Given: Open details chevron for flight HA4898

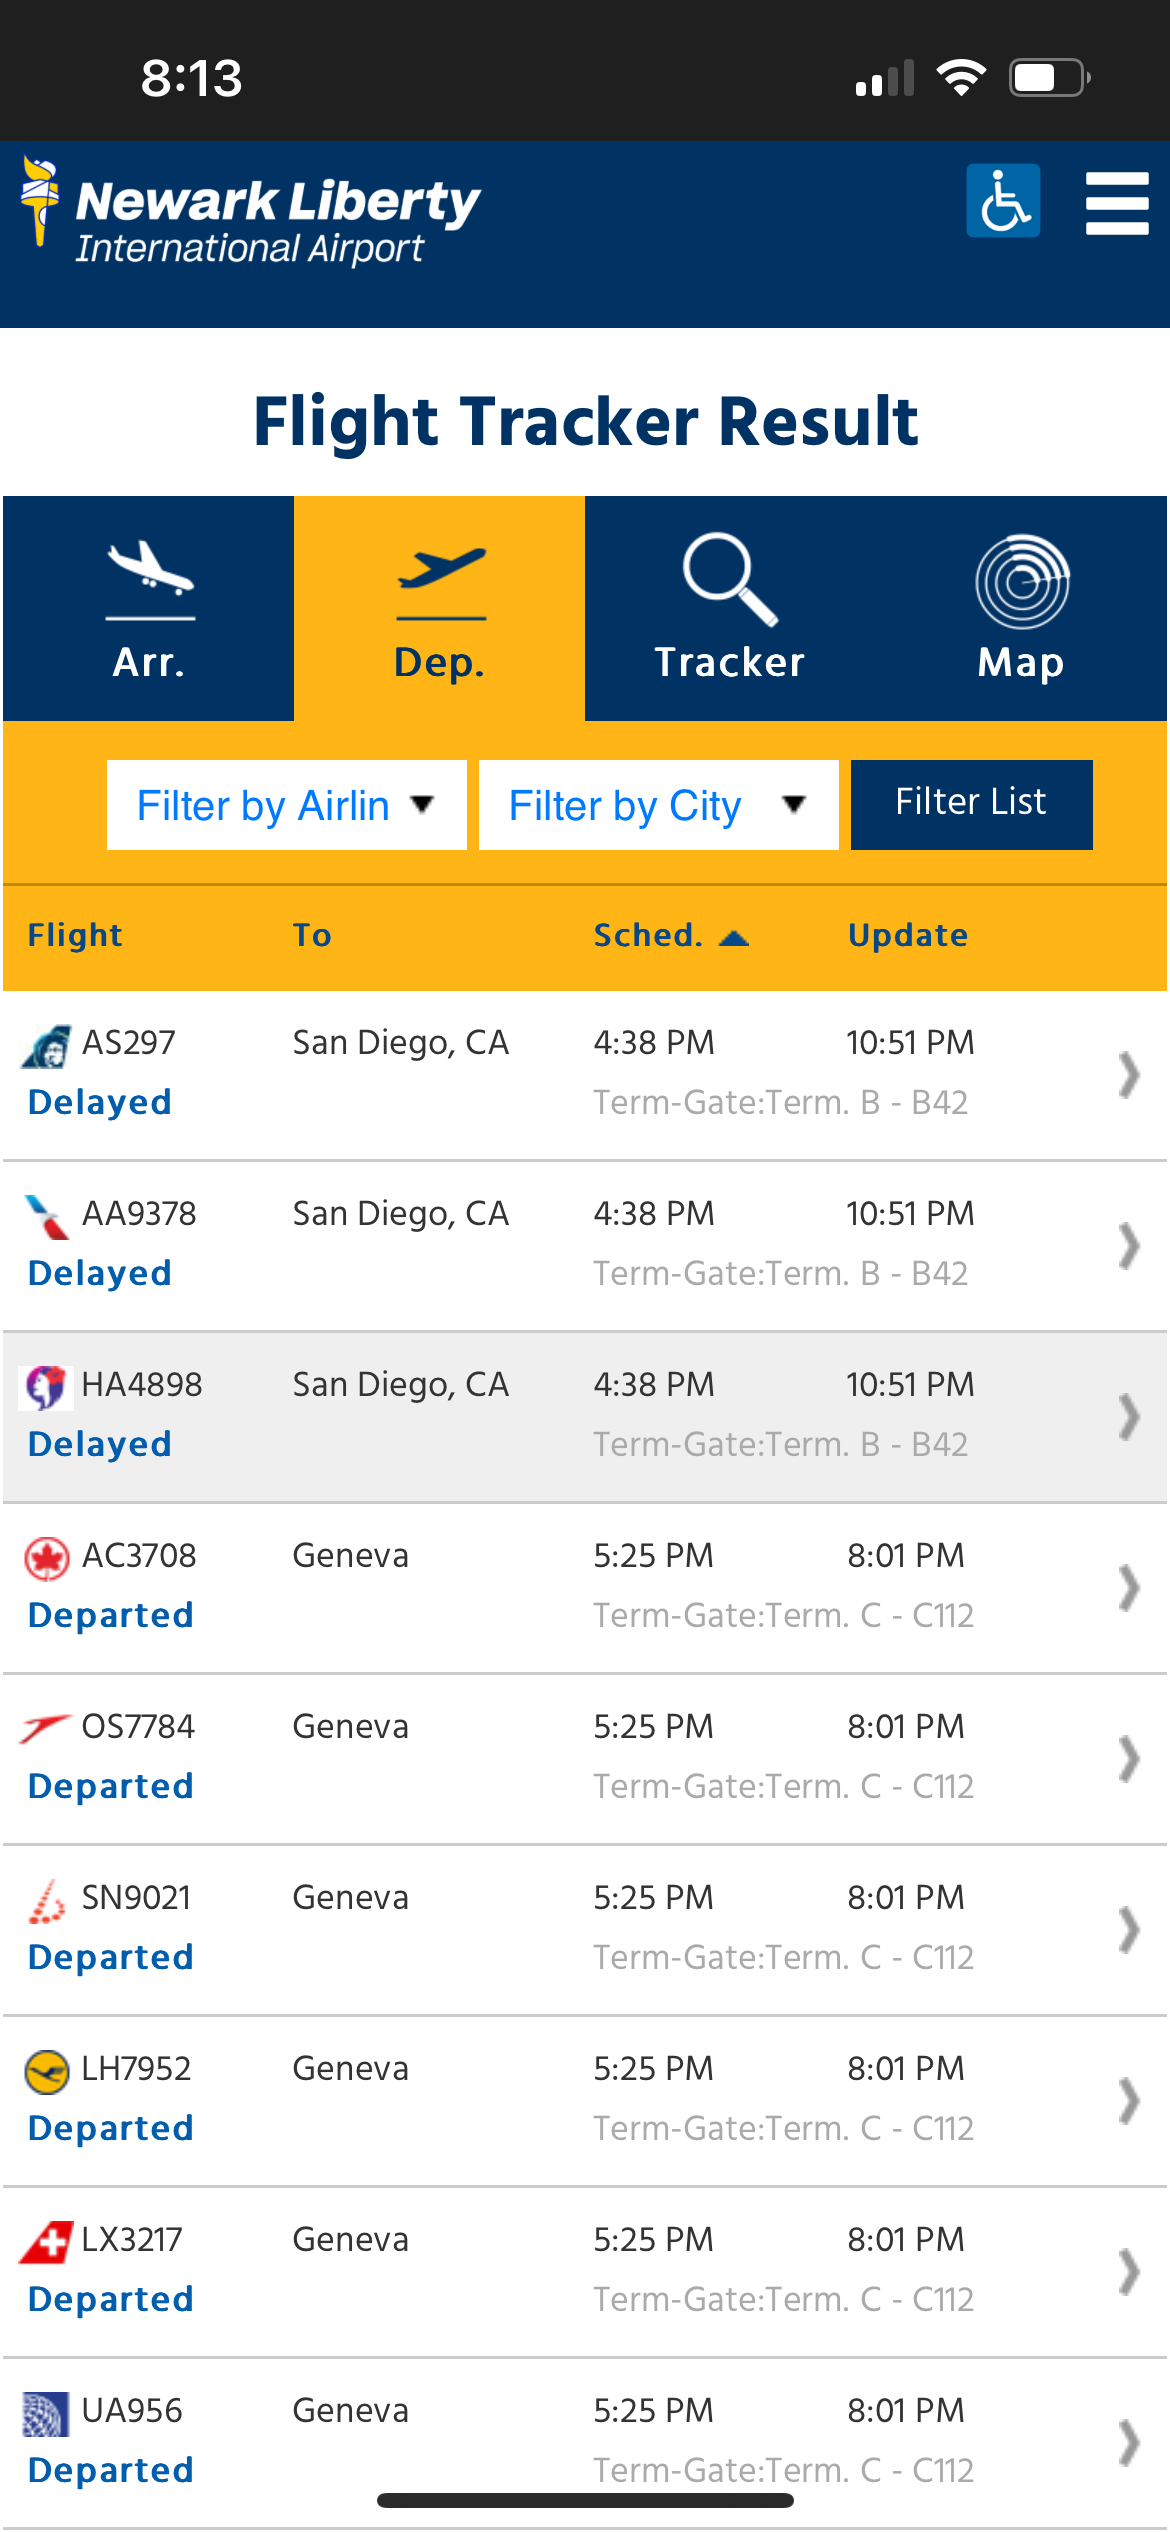Looking at the screenshot, I should pos(1128,1417).
